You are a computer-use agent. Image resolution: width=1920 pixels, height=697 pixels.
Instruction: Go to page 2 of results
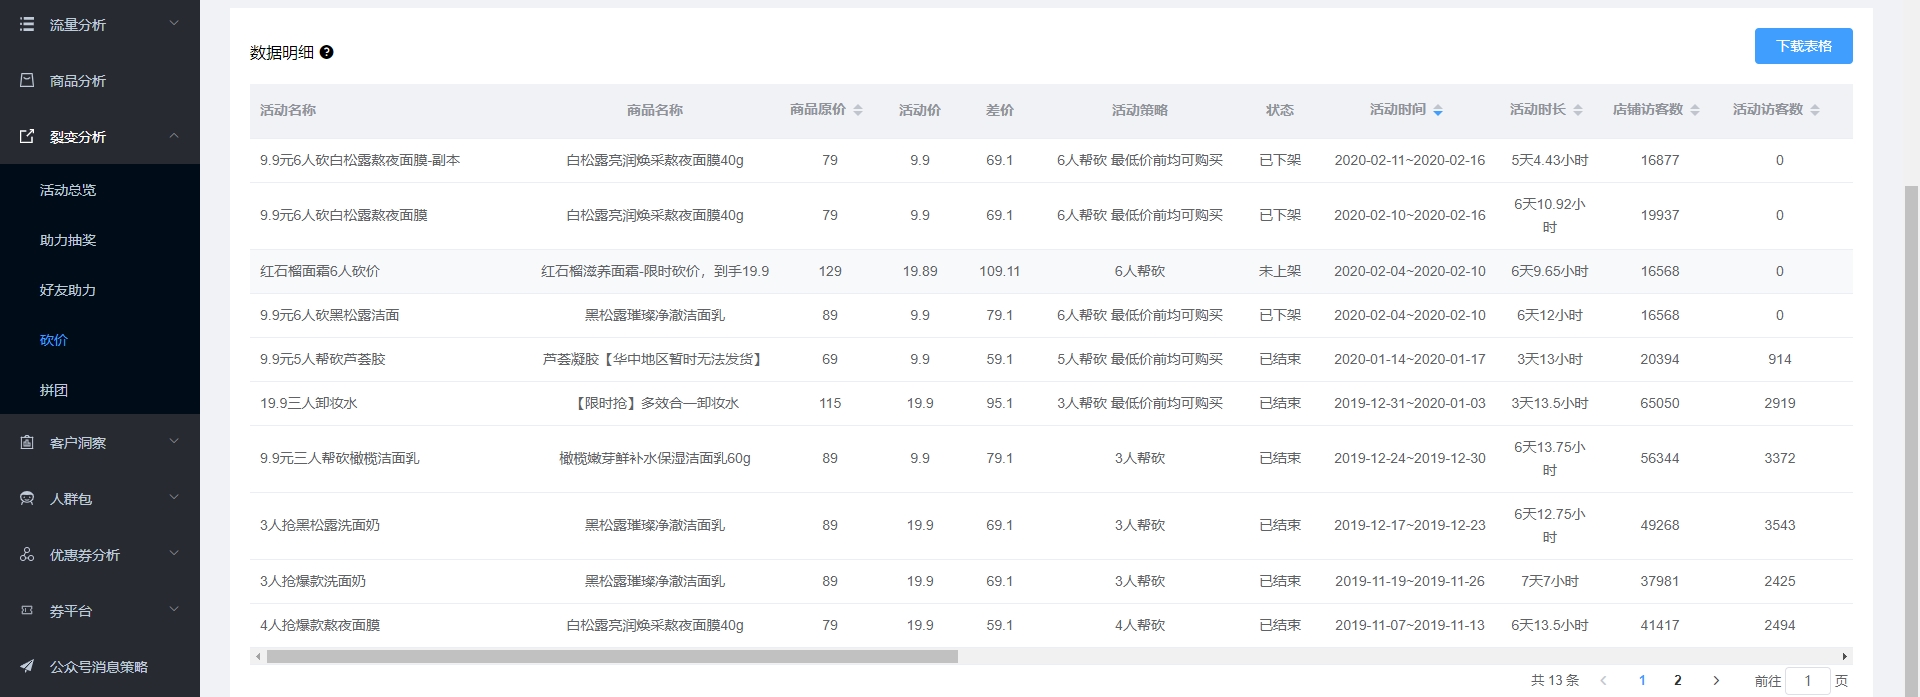click(x=1677, y=680)
